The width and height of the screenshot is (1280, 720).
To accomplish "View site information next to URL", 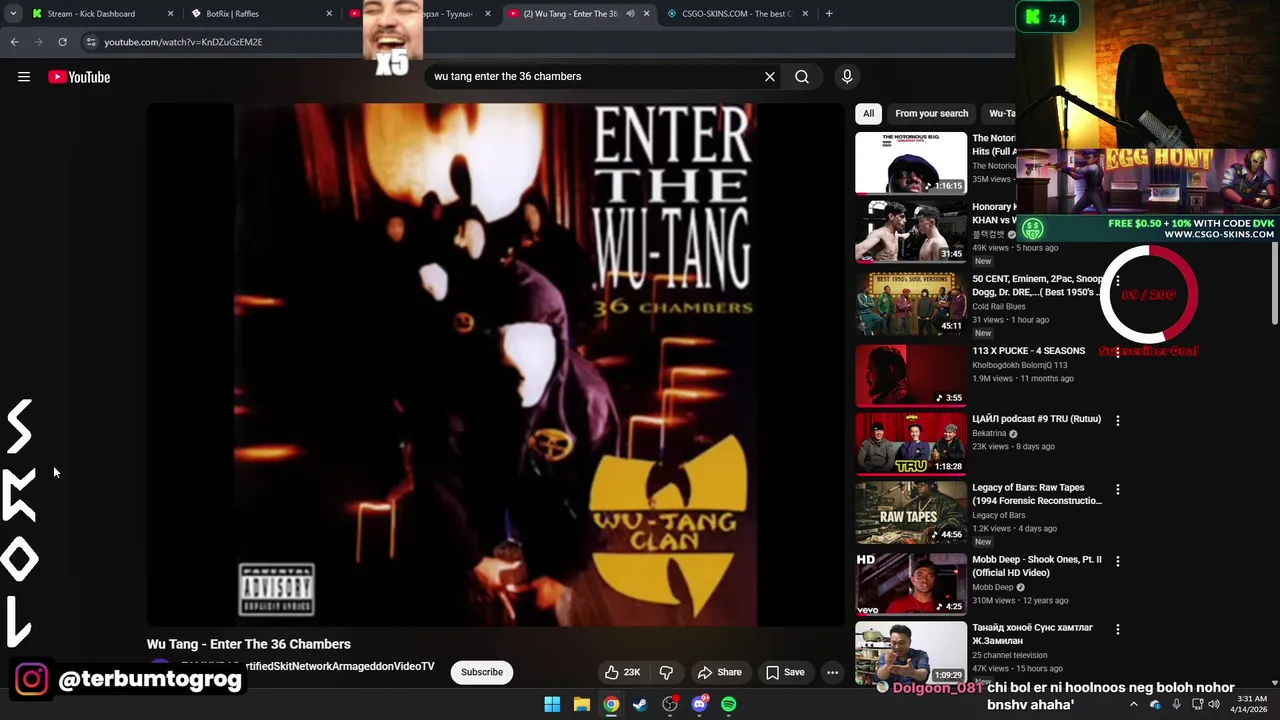I will pos(91,42).
